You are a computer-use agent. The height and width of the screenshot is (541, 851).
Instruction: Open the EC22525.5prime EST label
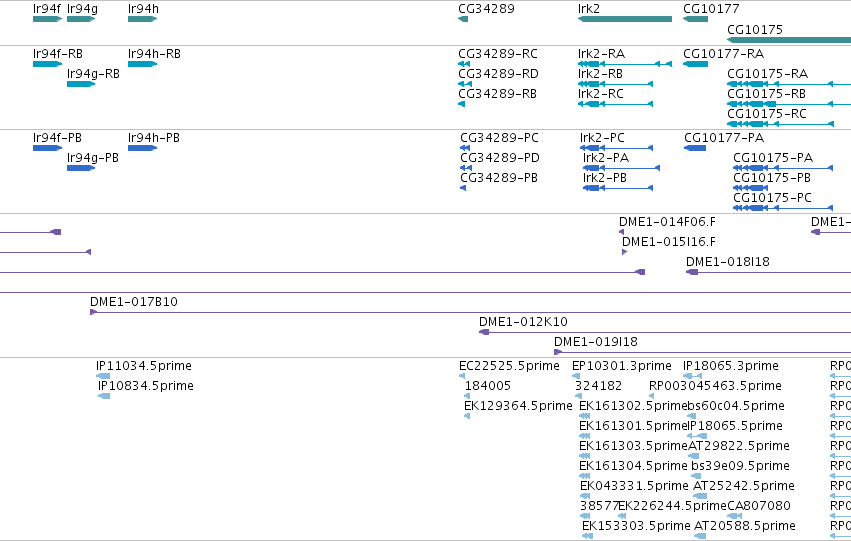coord(509,366)
